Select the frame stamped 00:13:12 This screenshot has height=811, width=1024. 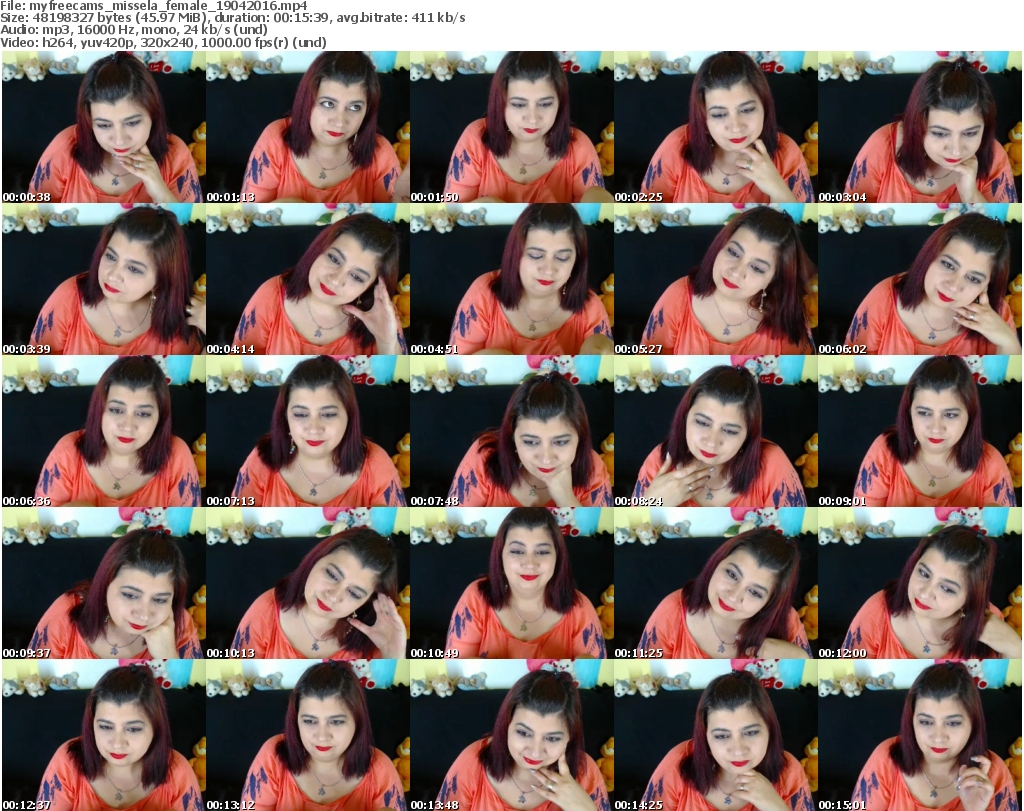pyautogui.click(x=308, y=735)
